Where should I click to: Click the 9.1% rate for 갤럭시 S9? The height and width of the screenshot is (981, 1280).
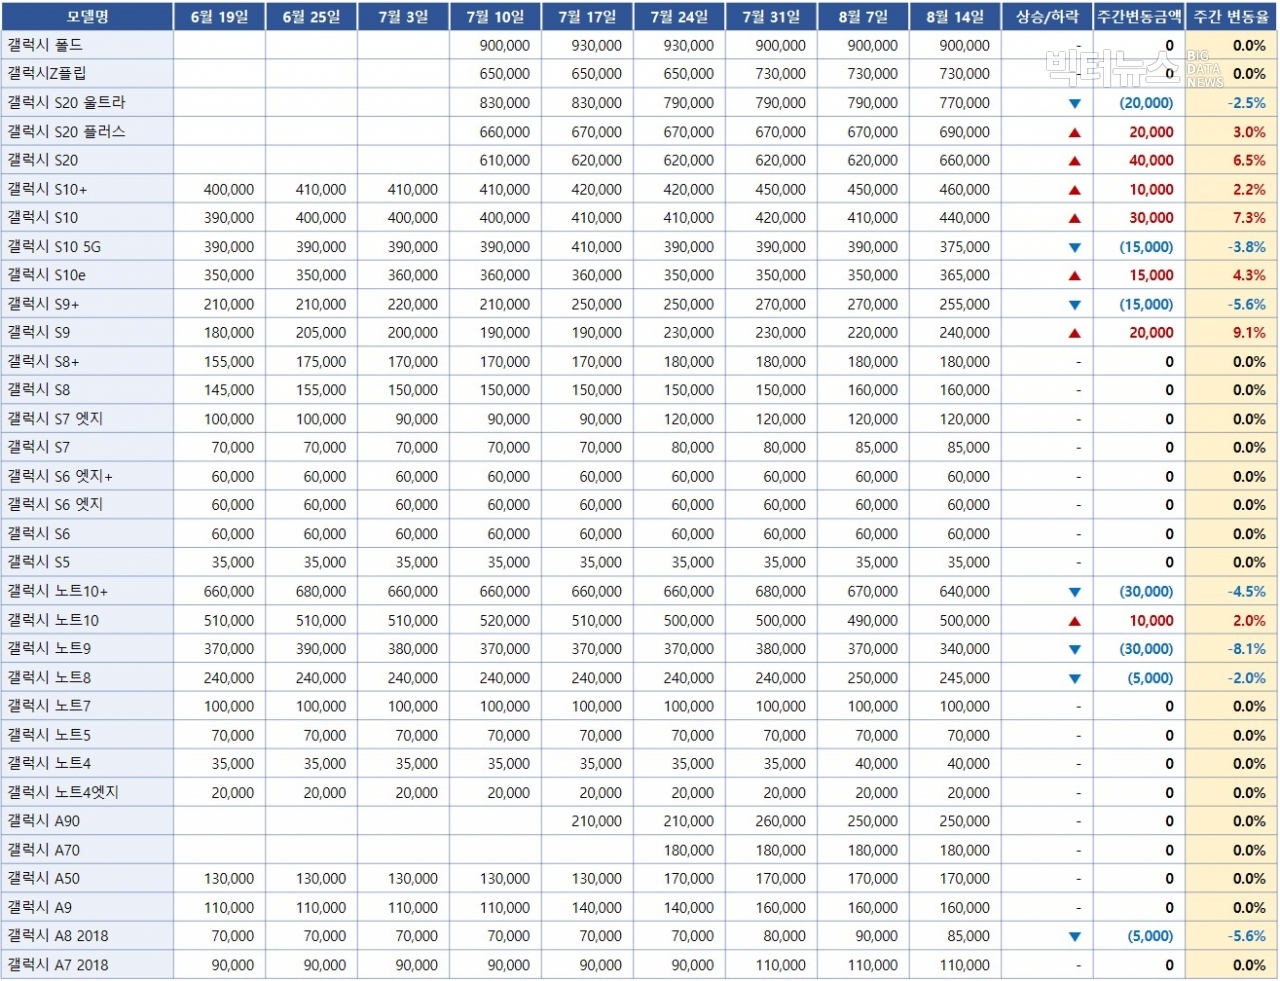1249,333
